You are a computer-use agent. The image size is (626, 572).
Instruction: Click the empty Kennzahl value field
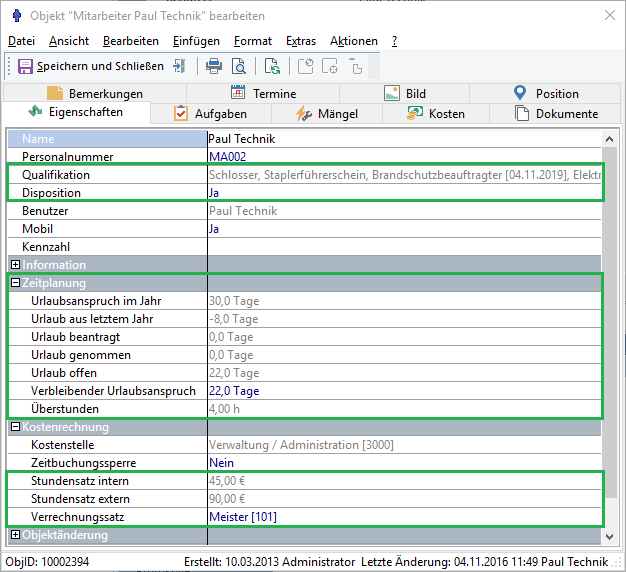coord(404,247)
